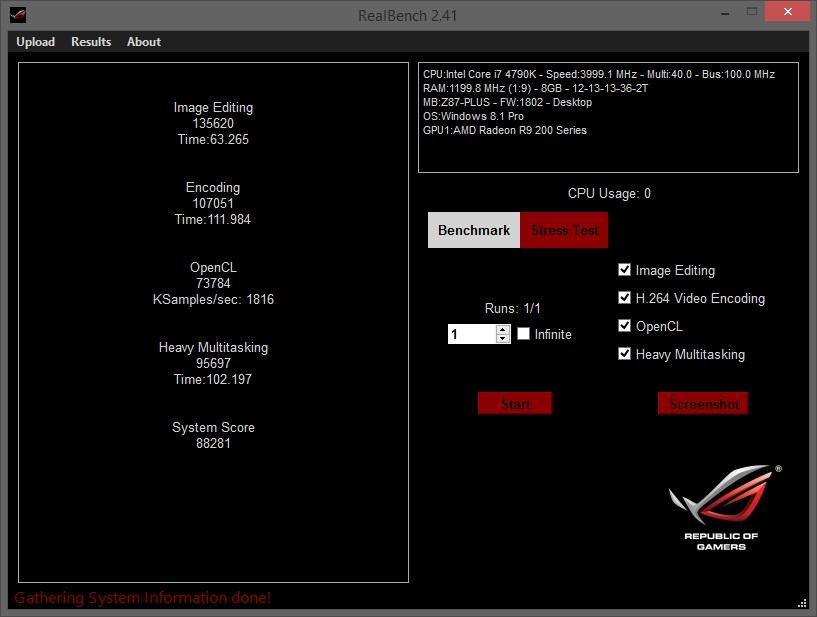
Task: Click inside the runs count field
Action: pyautogui.click(x=472, y=334)
